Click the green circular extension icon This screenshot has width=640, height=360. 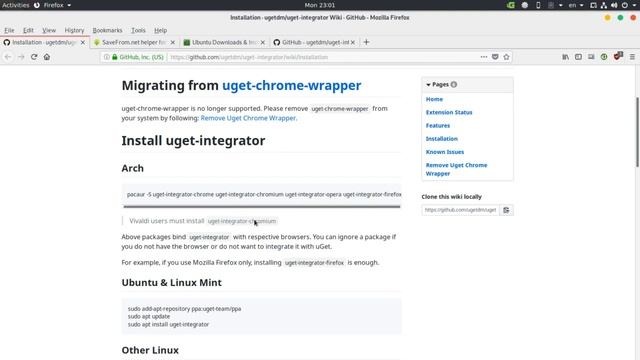coord(604,57)
